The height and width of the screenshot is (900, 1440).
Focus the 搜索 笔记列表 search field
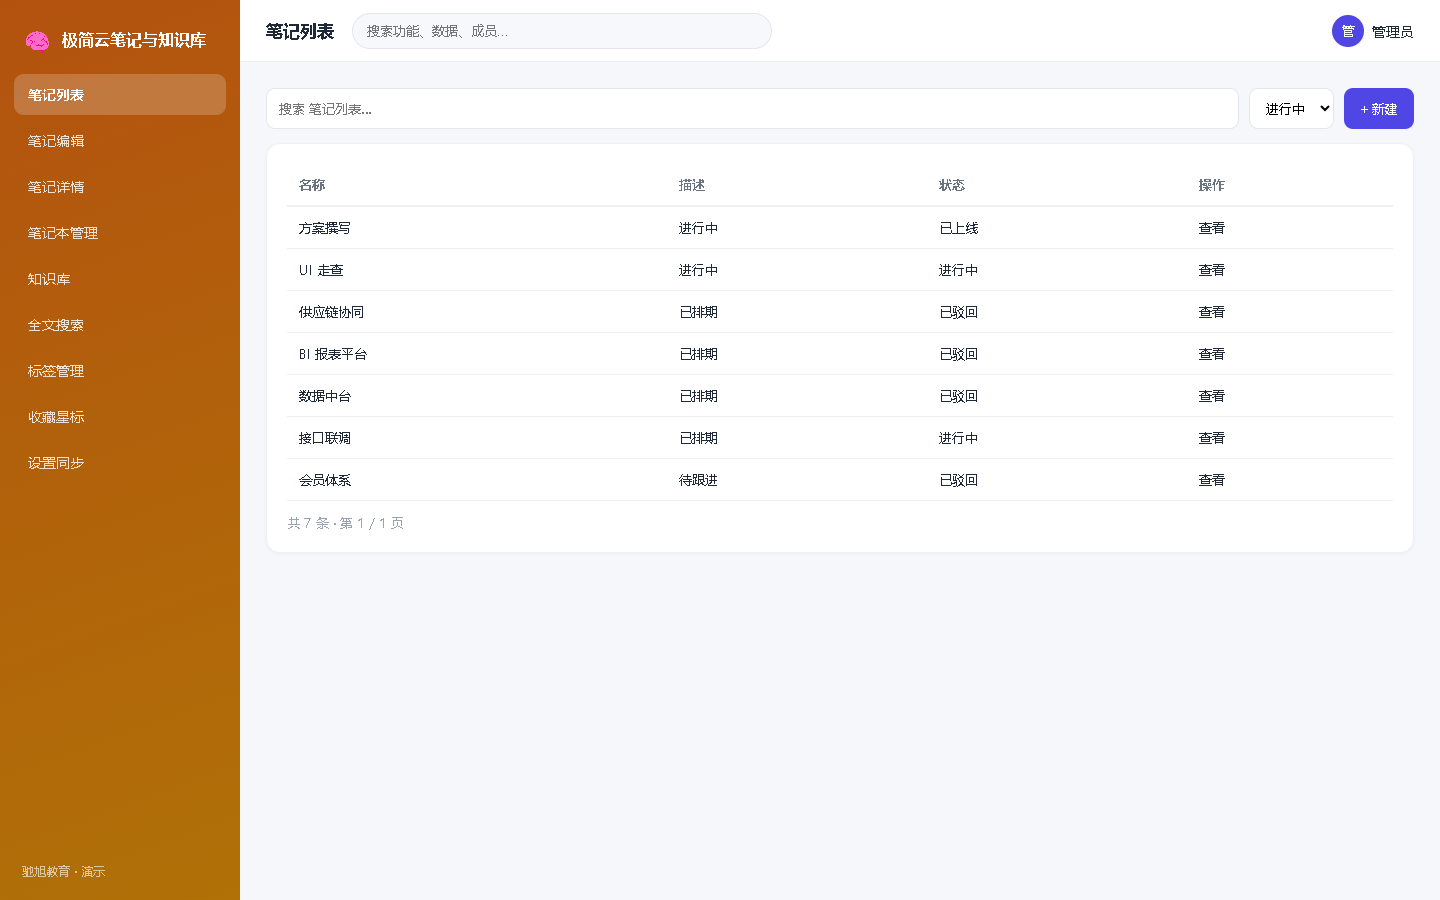[x=752, y=109]
